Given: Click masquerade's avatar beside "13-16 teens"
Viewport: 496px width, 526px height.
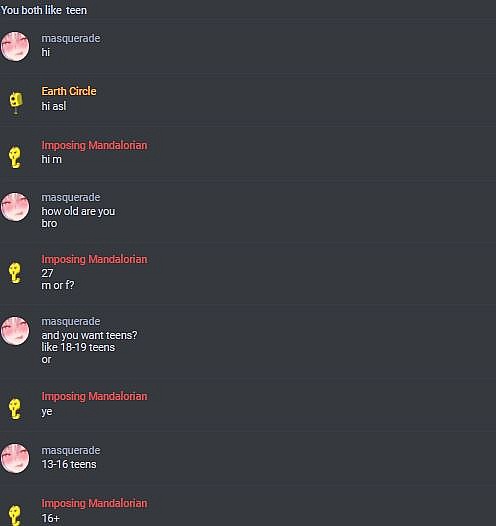Looking at the screenshot, I should coord(15,458).
